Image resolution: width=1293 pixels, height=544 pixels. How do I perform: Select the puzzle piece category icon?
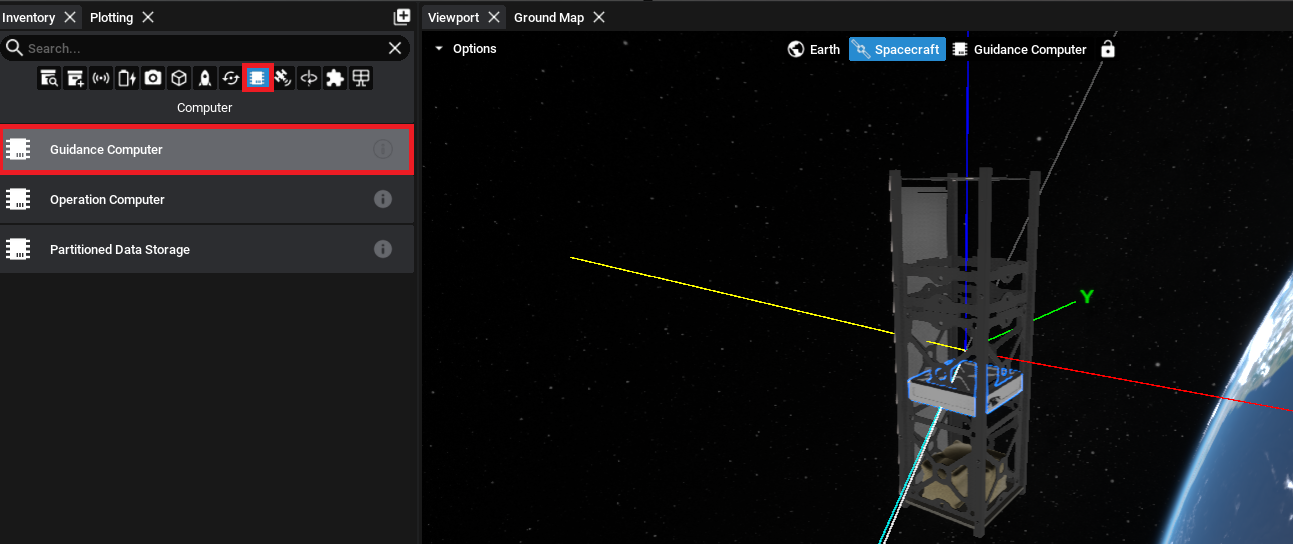(335, 78)
